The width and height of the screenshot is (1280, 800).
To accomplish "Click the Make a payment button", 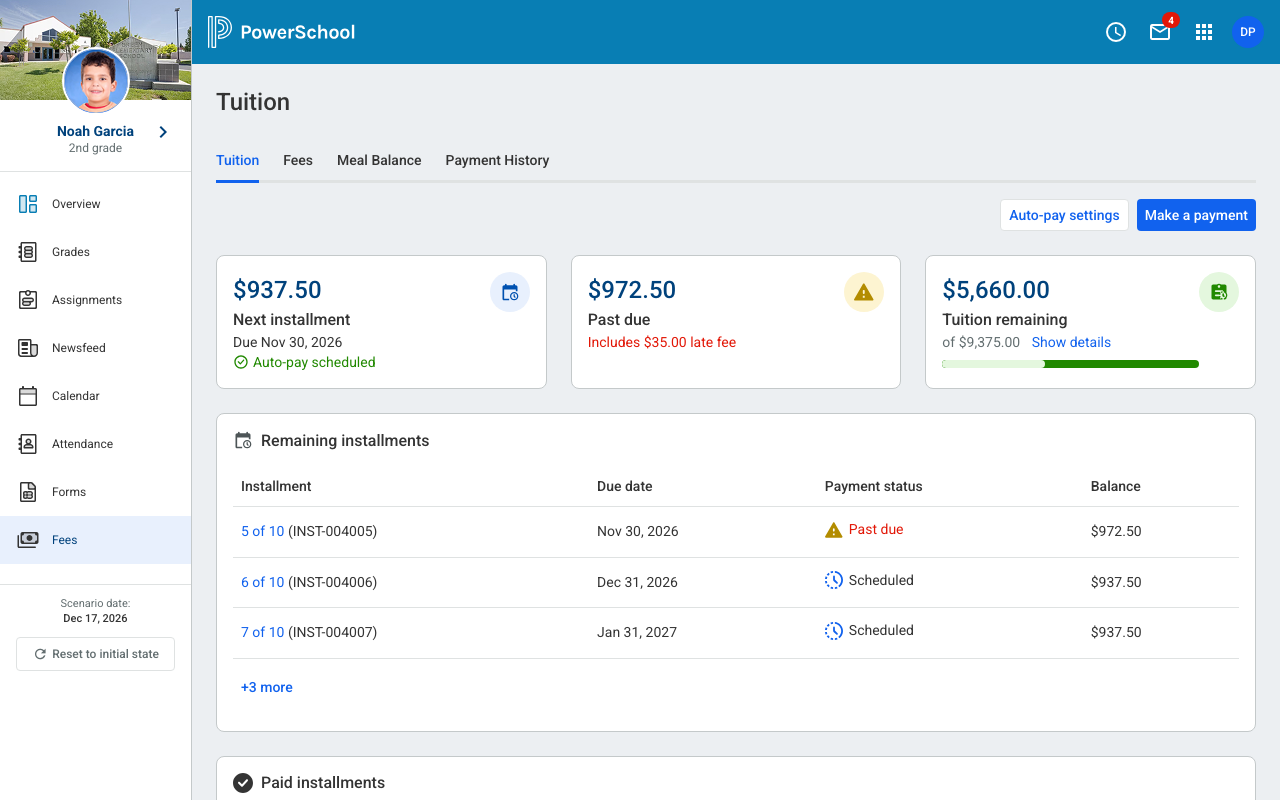I will click(1196, 215).
